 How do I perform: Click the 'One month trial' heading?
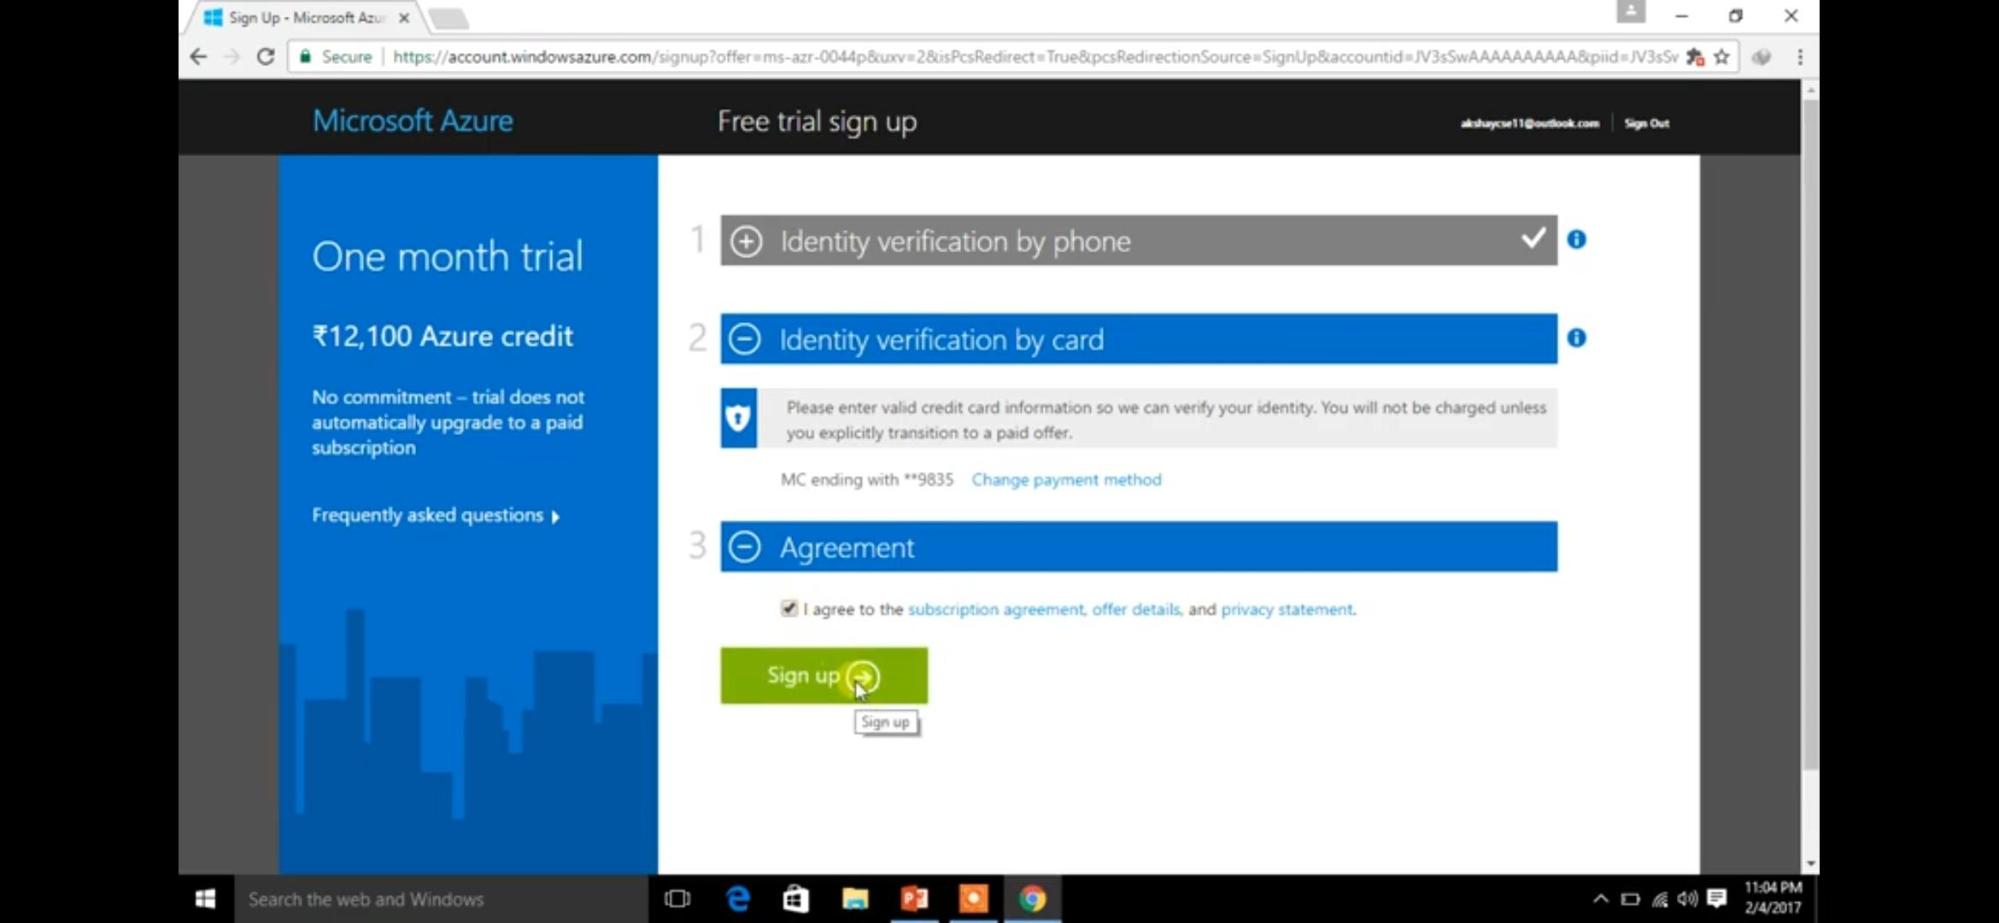pos(447,257)
